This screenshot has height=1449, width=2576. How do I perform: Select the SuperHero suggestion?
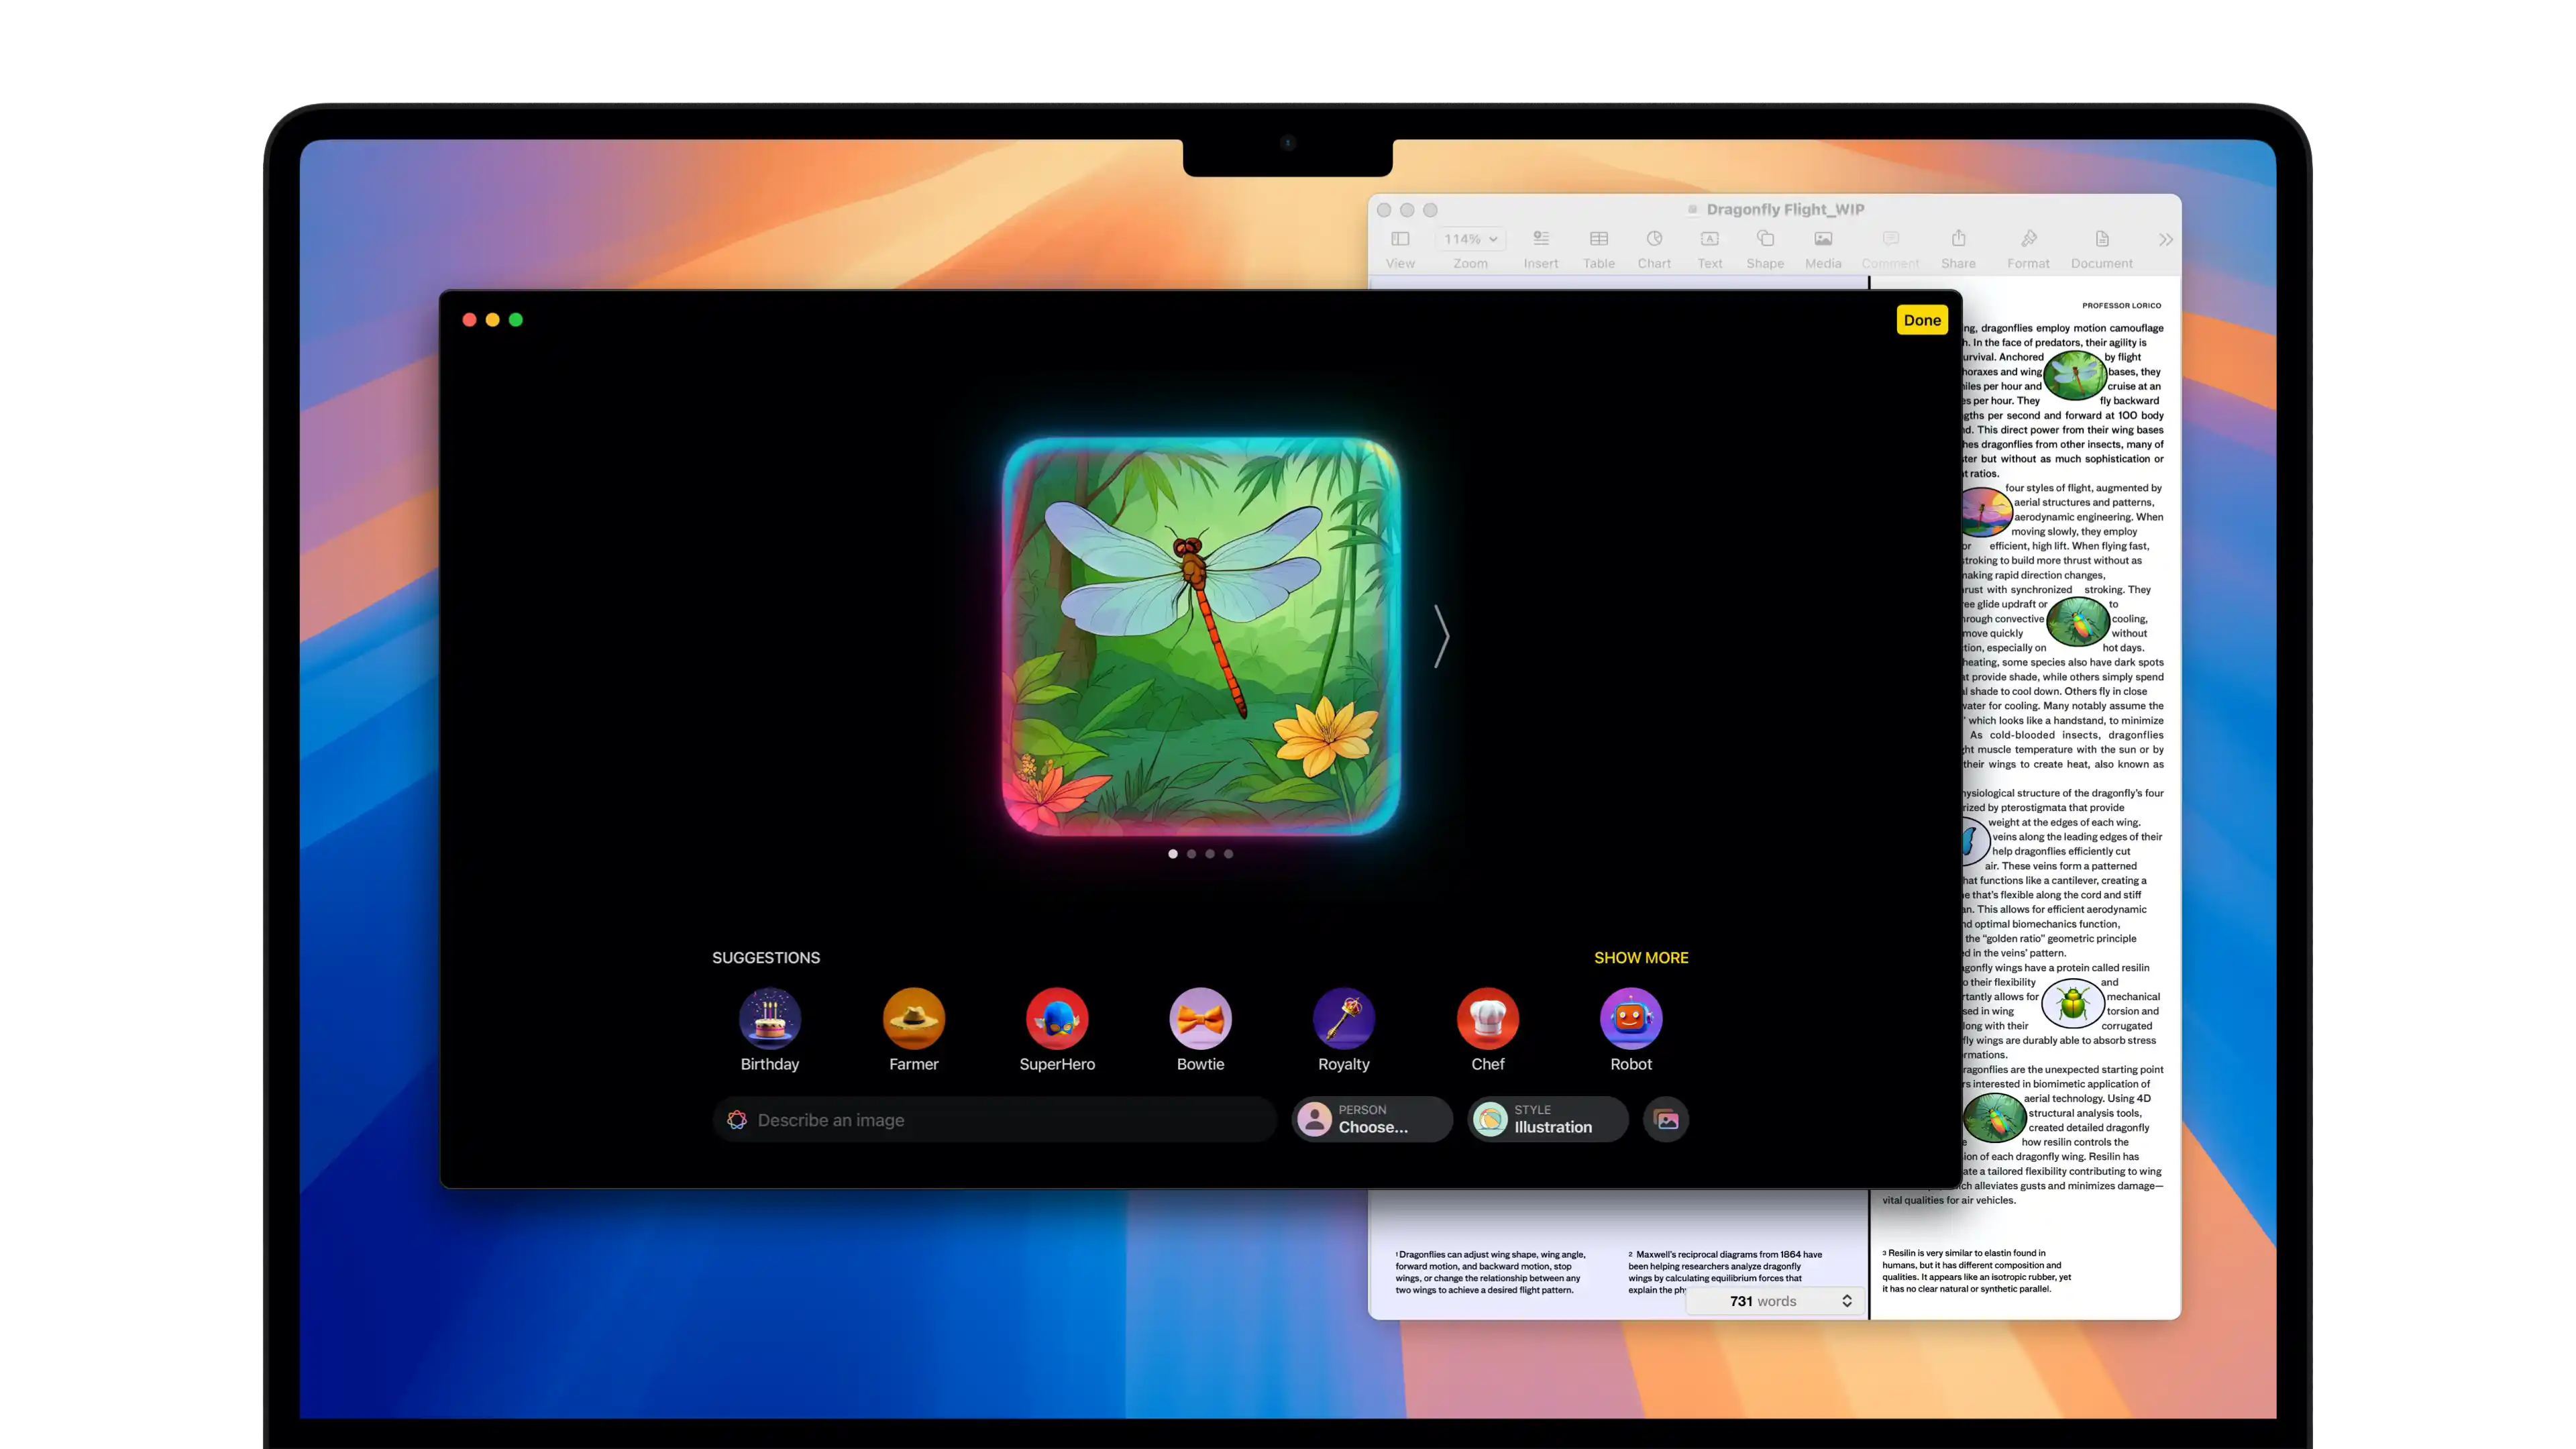[x=1057, y=1018]
